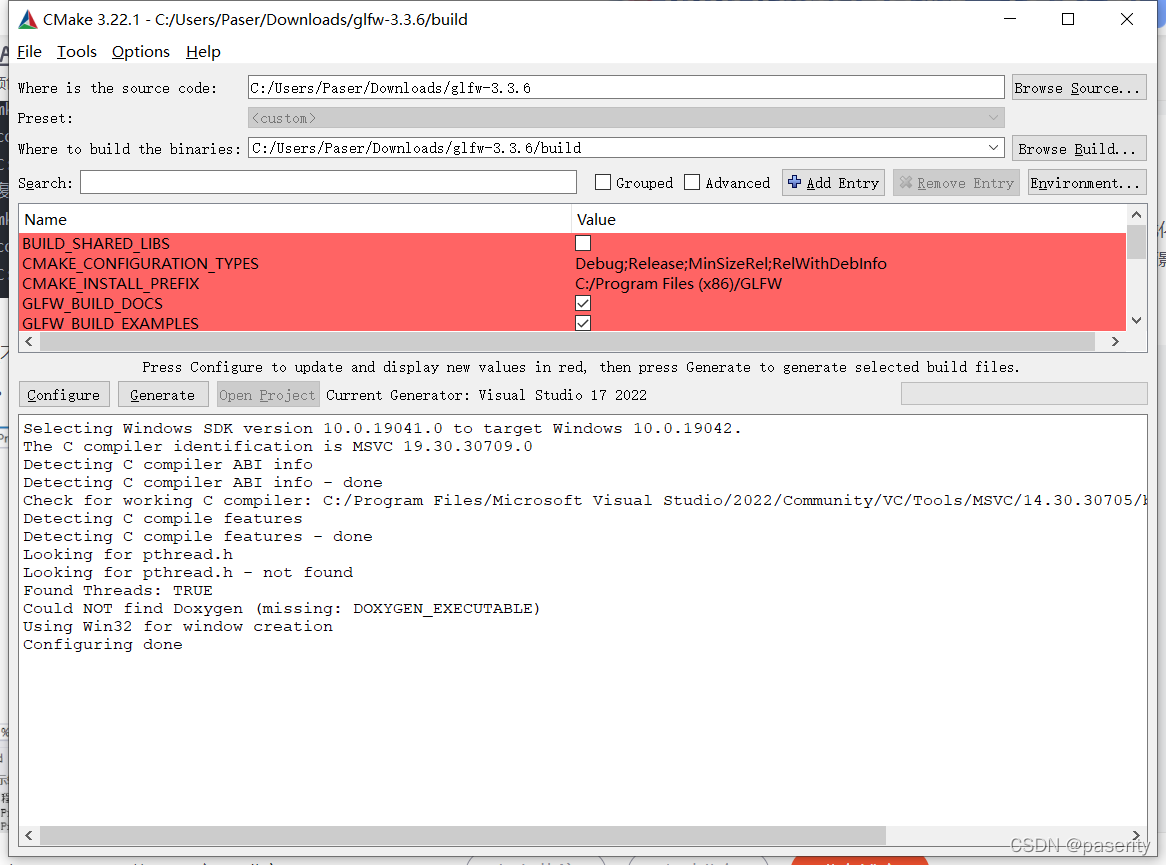Open the File menu
The width and height of the screenshot is (1166, 865).
(x=29, y=51)
